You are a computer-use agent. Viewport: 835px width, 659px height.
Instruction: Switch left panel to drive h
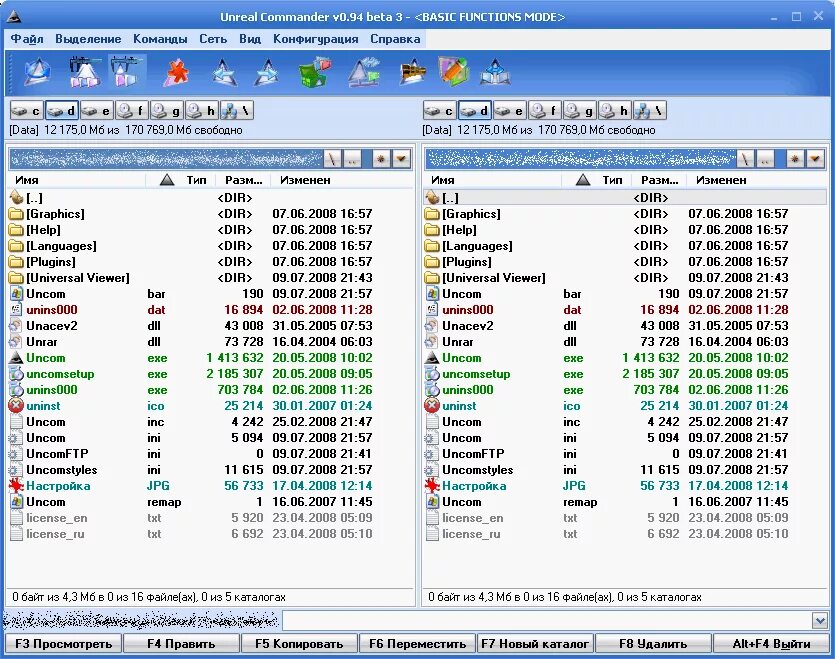pos(201,111)
